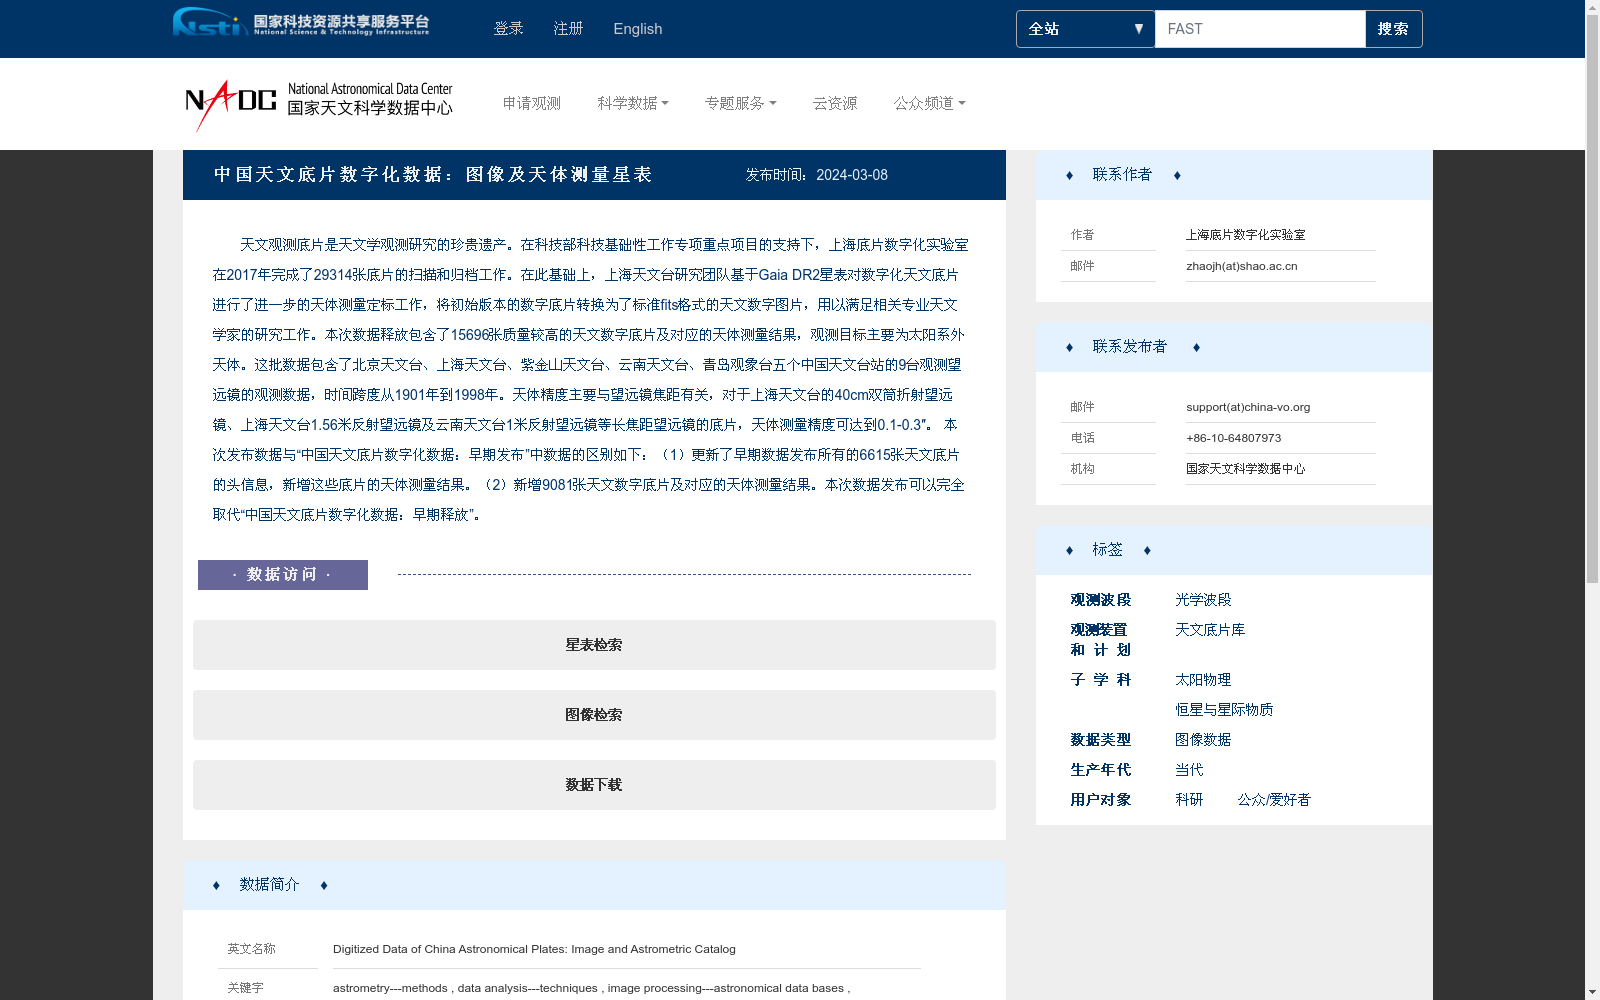Click the NADC National Astronomical Data Center logo
The image size is (1600, 1000).
click(319, 104)
